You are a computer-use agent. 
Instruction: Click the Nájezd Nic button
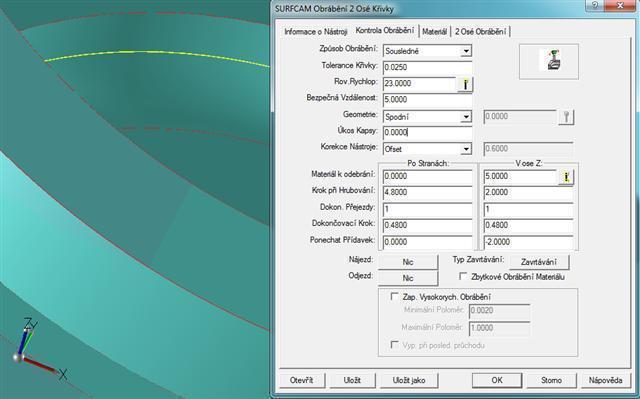click(408, 262)
